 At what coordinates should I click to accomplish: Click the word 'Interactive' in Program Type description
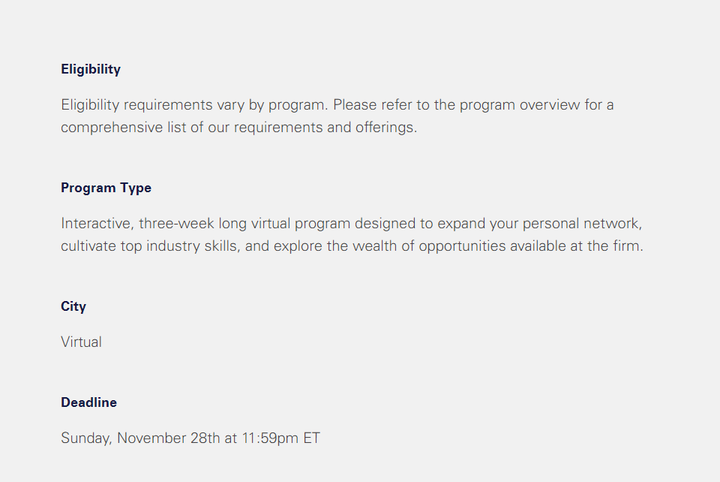[x=96, y=224]
